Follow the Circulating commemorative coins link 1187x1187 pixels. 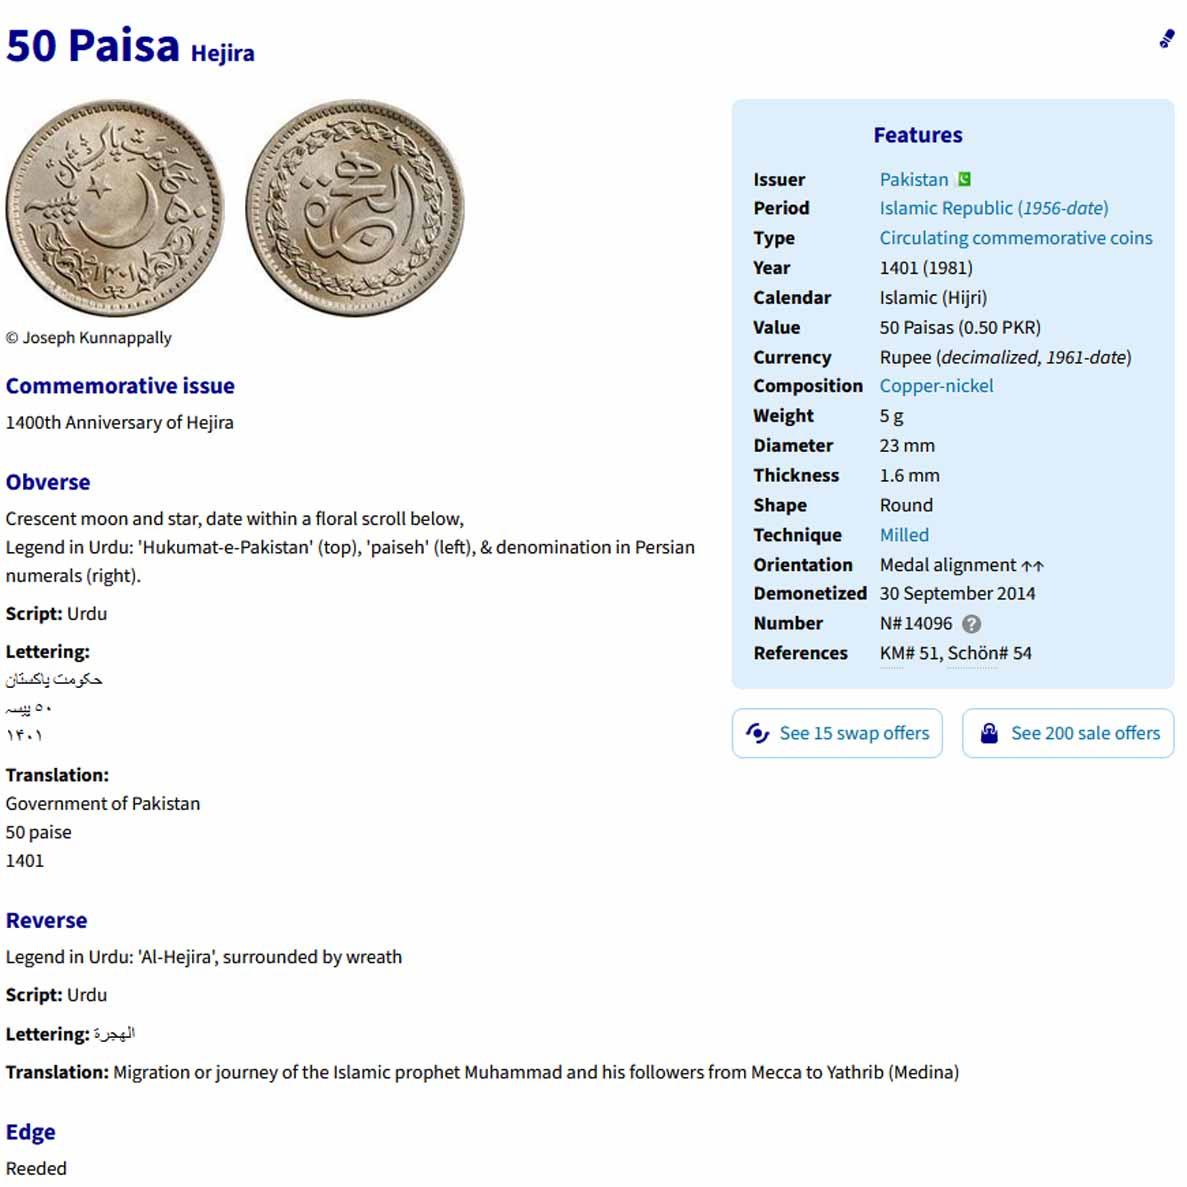click(1015, 238)
